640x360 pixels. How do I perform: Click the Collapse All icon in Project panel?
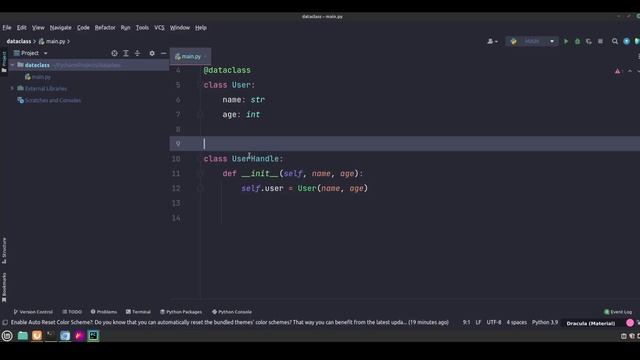137,53
